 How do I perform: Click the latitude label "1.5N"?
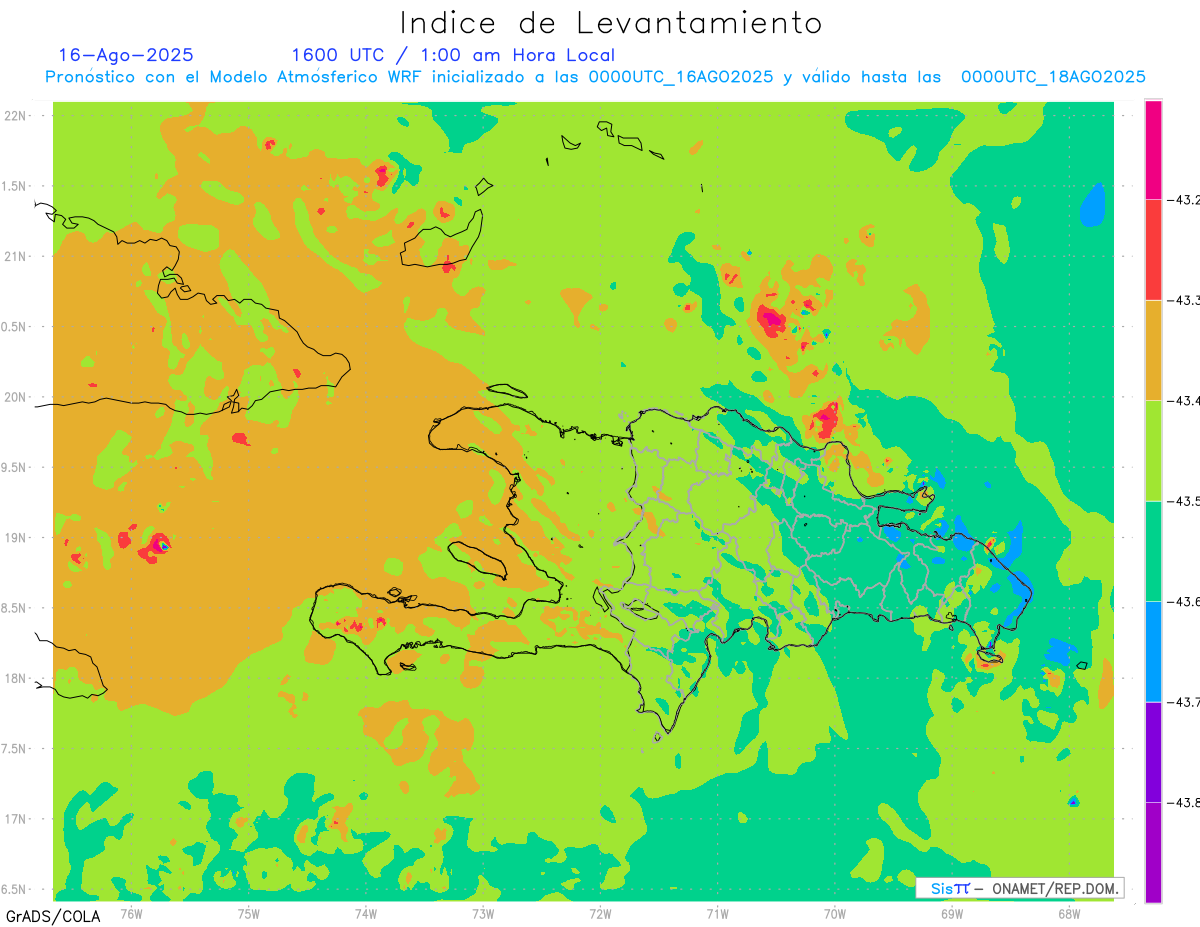[14, 186]
